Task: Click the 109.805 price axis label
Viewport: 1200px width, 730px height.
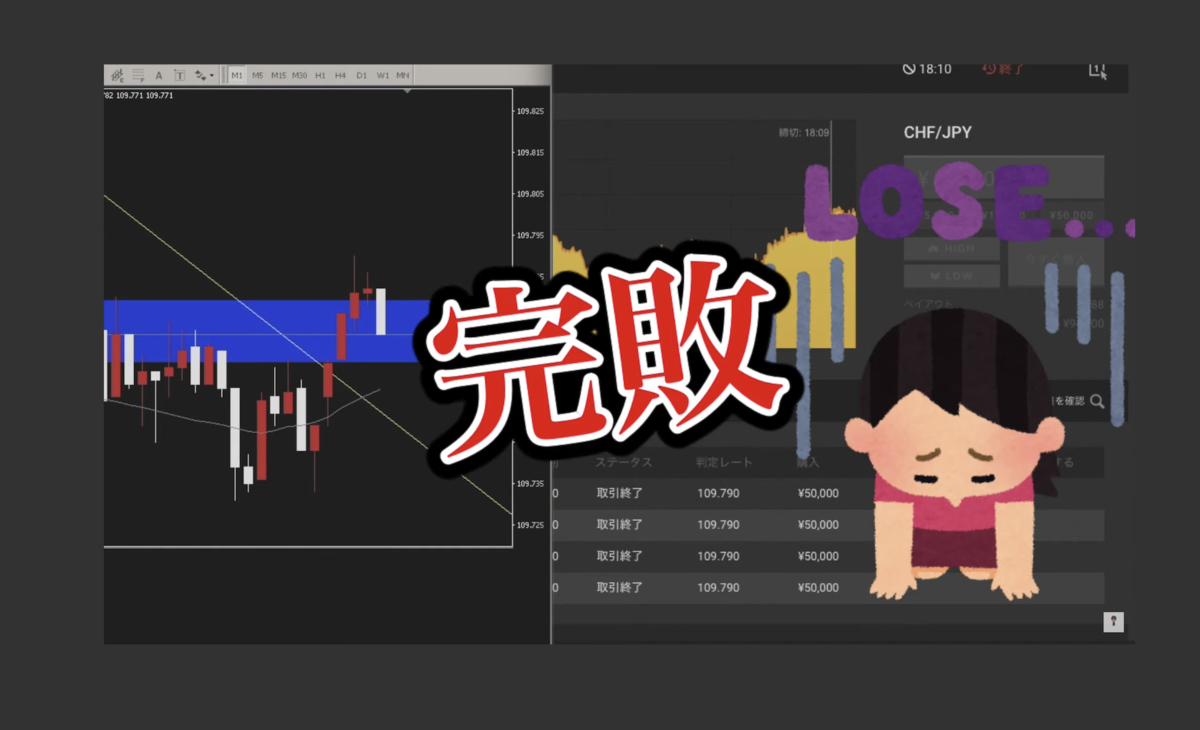Action: pyautogui.click(x=531, y=194)
